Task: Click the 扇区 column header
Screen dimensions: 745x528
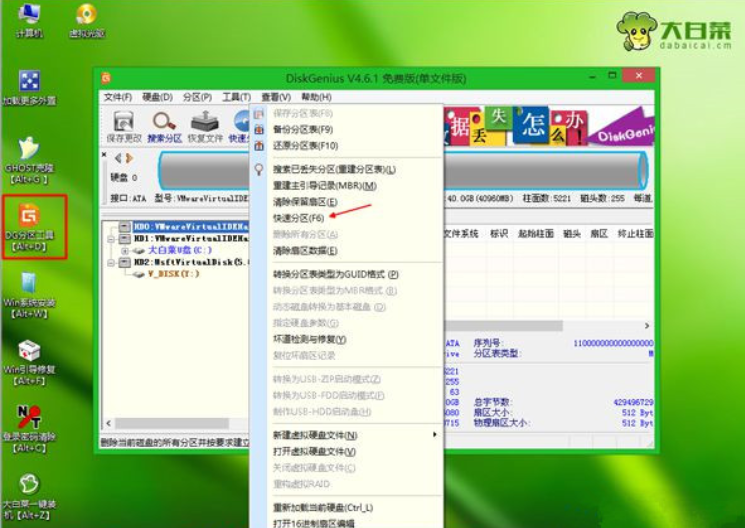Action: [x=599, y=233]
